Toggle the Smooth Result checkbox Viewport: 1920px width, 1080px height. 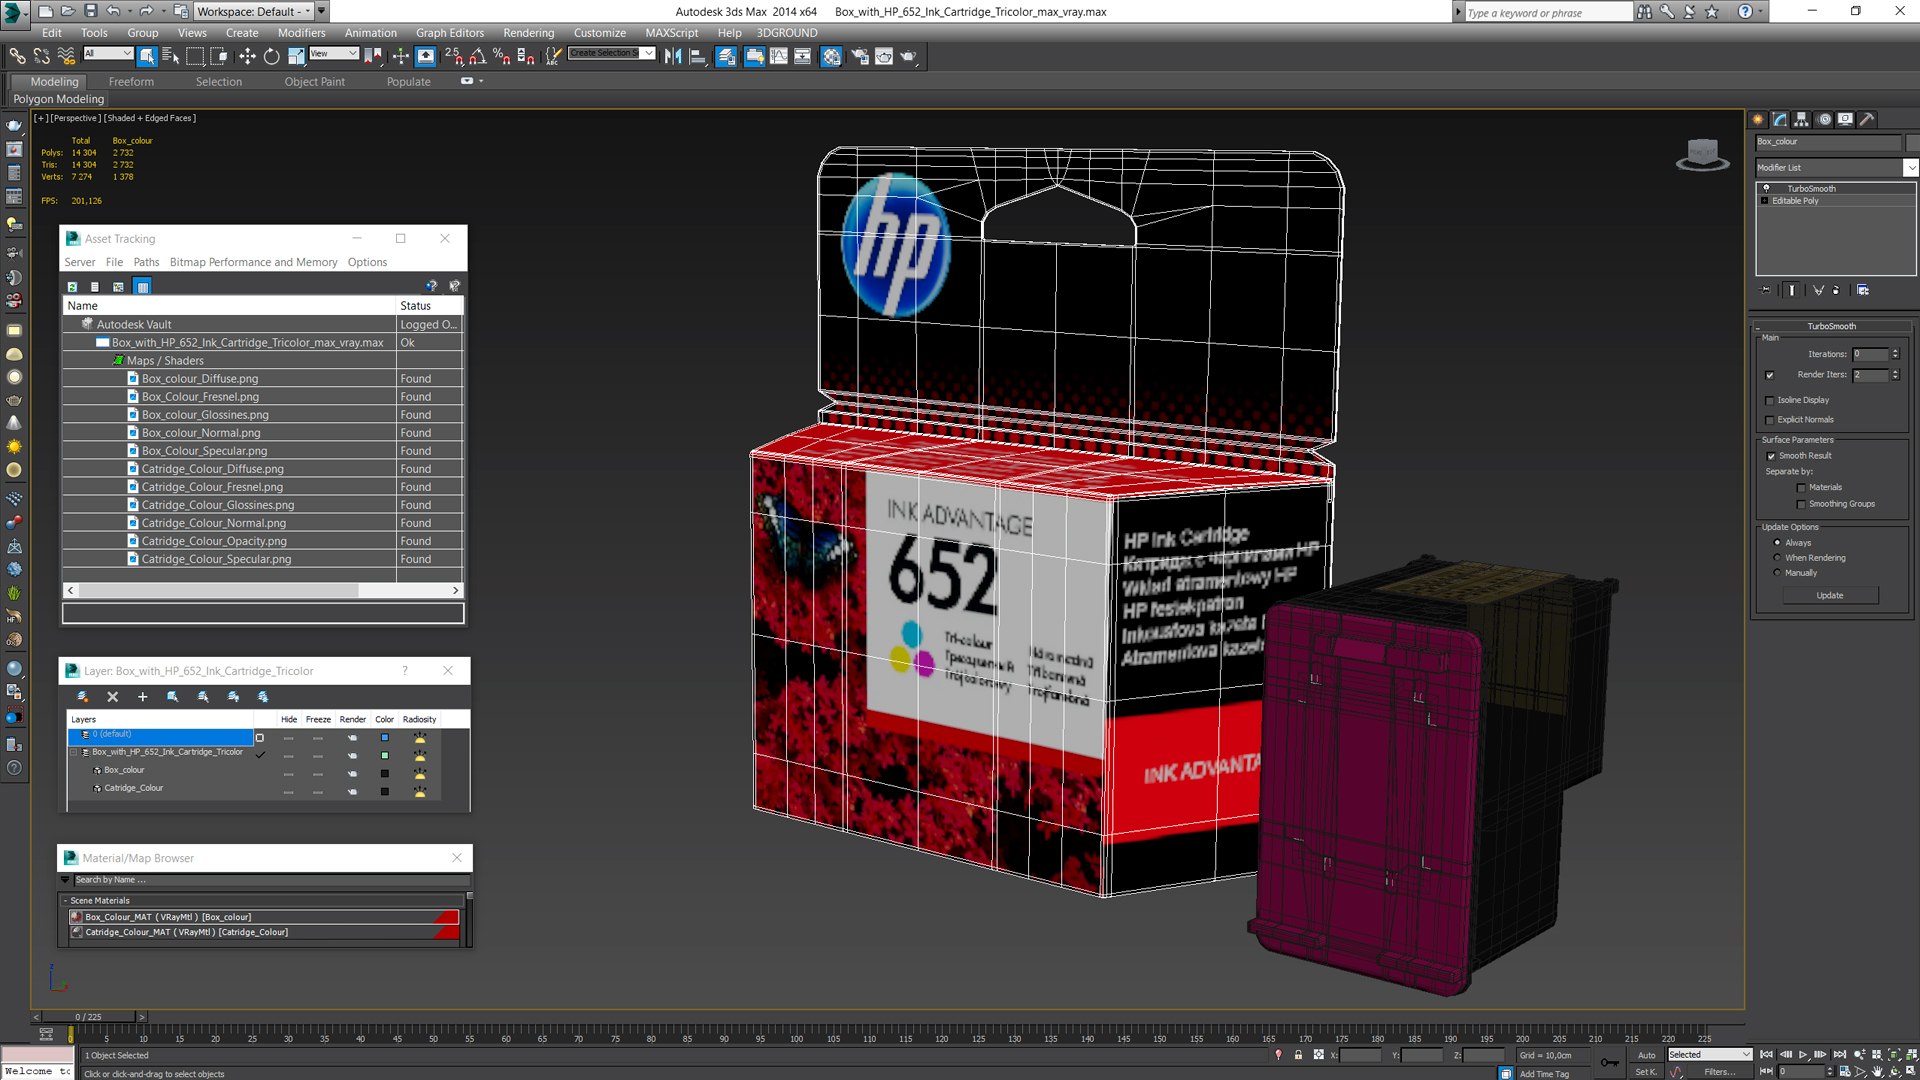[1770, 456]
